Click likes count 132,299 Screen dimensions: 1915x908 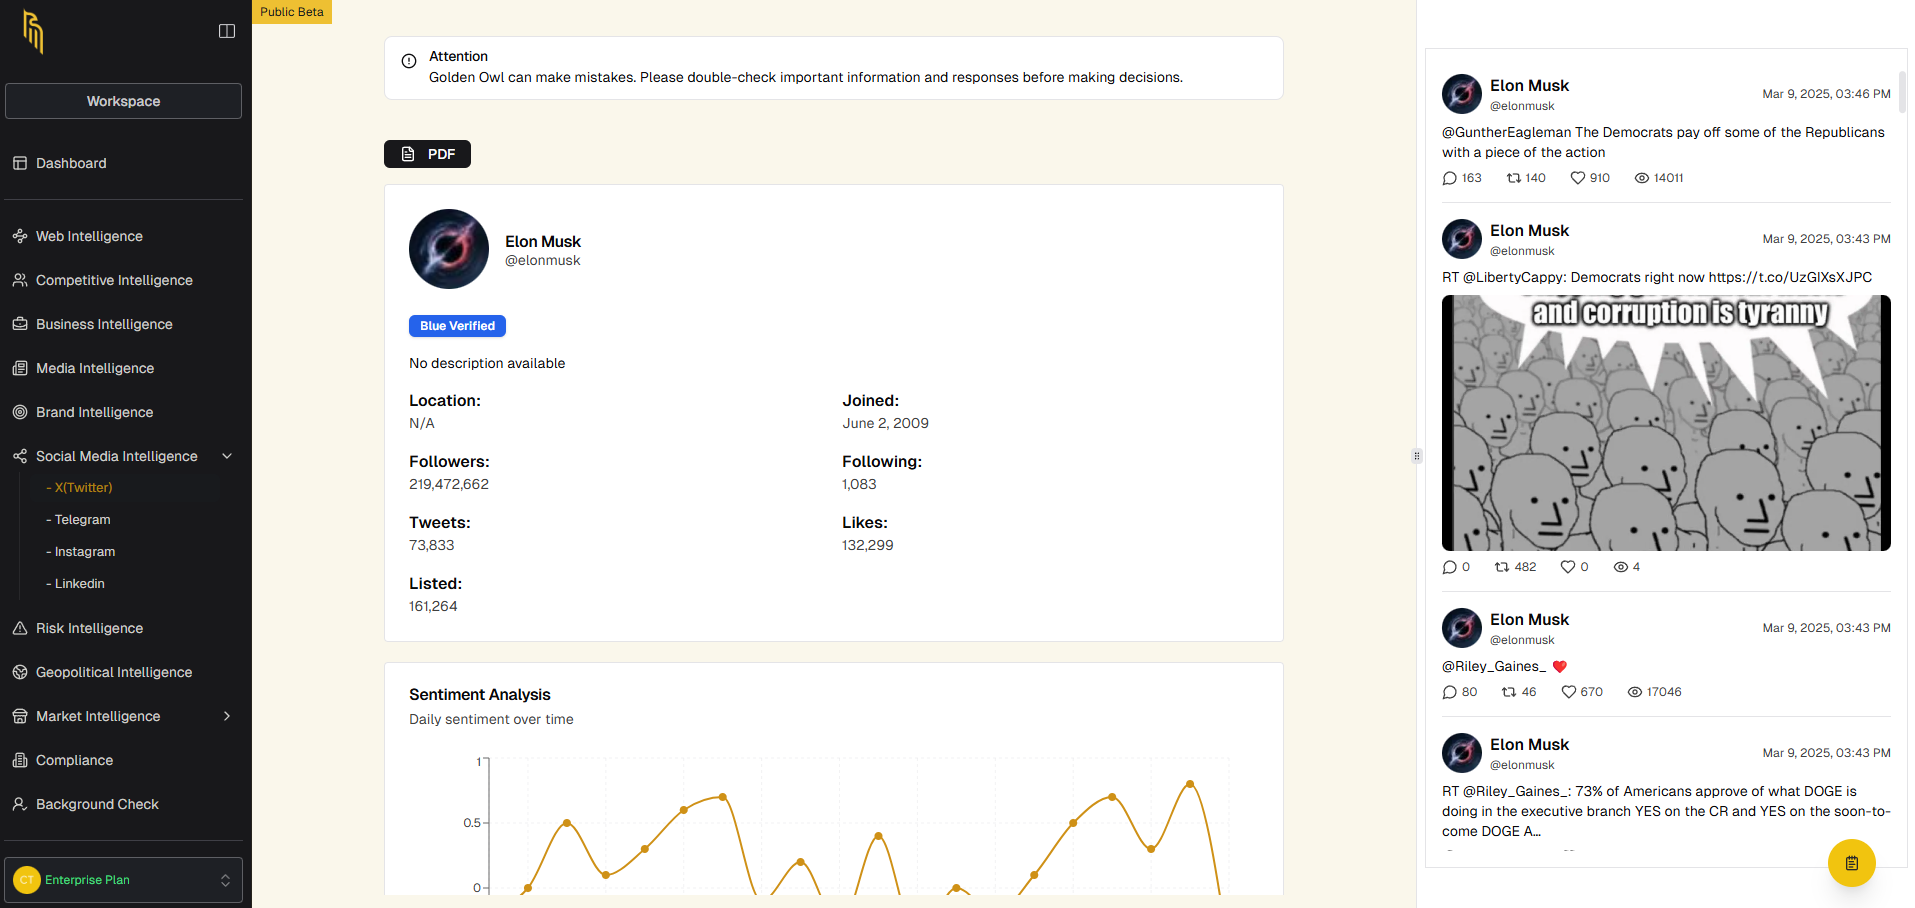coord(868,545)
